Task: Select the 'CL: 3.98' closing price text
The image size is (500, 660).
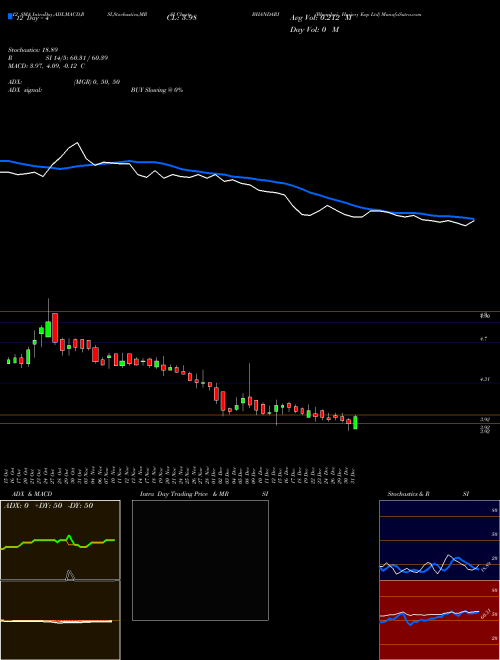Action: pyautogui.click(x=182, y=18)
